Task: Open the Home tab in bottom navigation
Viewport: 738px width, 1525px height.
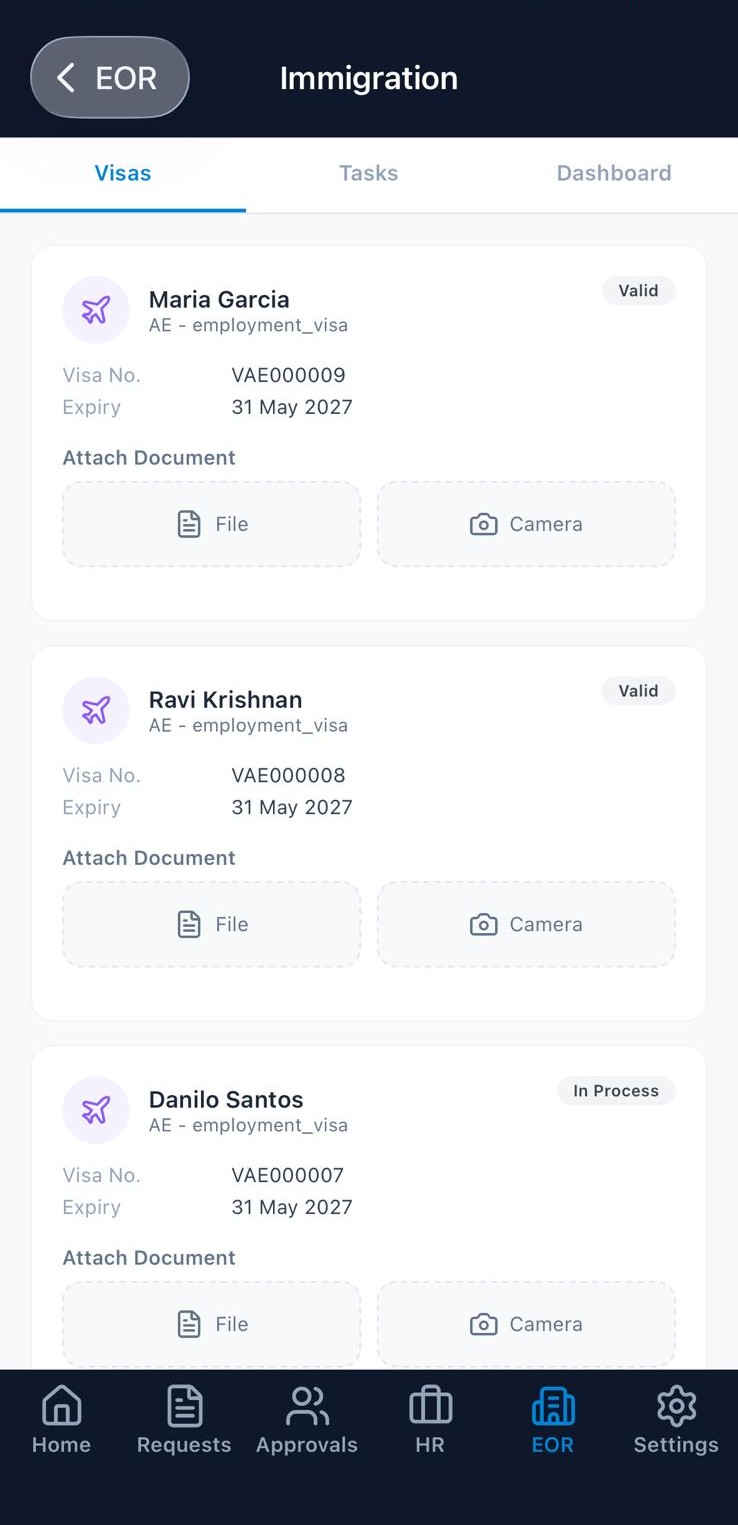Action: pos(61,1419)
